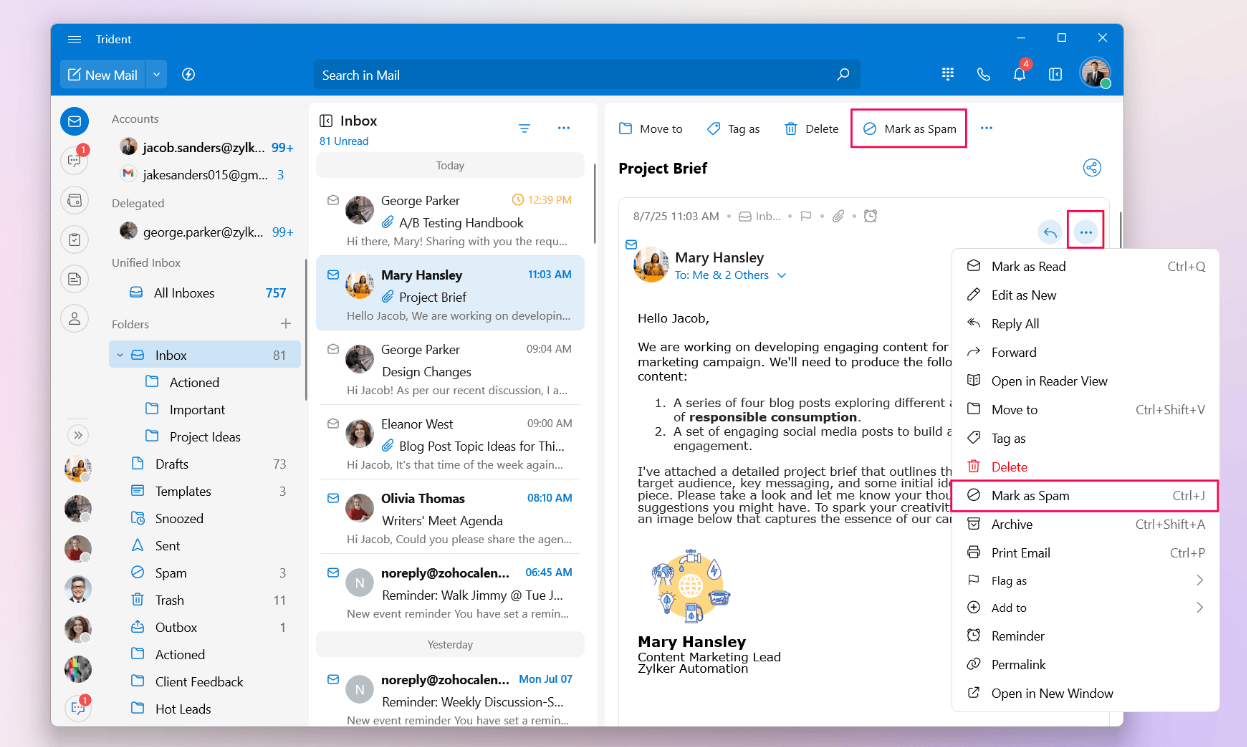Open the notes module icon in the sidebar
1247x747 pixels.
(x=73, y=279)
